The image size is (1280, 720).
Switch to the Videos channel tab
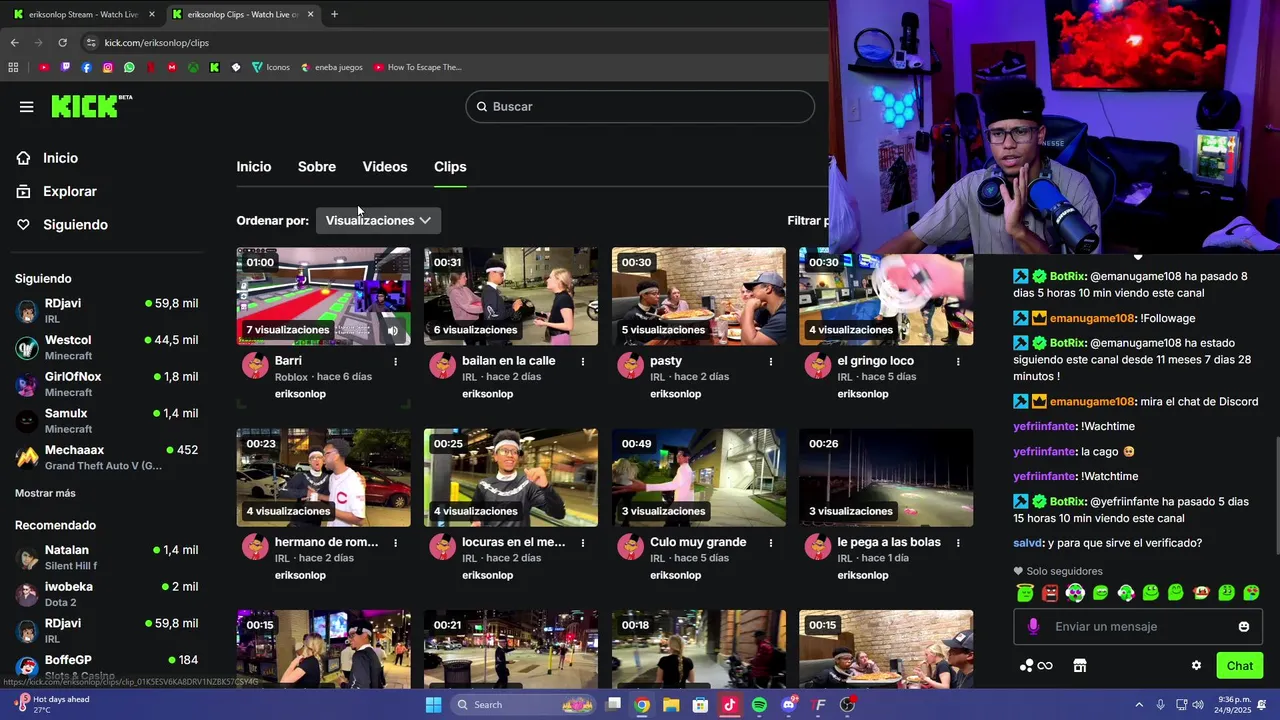(x=385, y=167)
